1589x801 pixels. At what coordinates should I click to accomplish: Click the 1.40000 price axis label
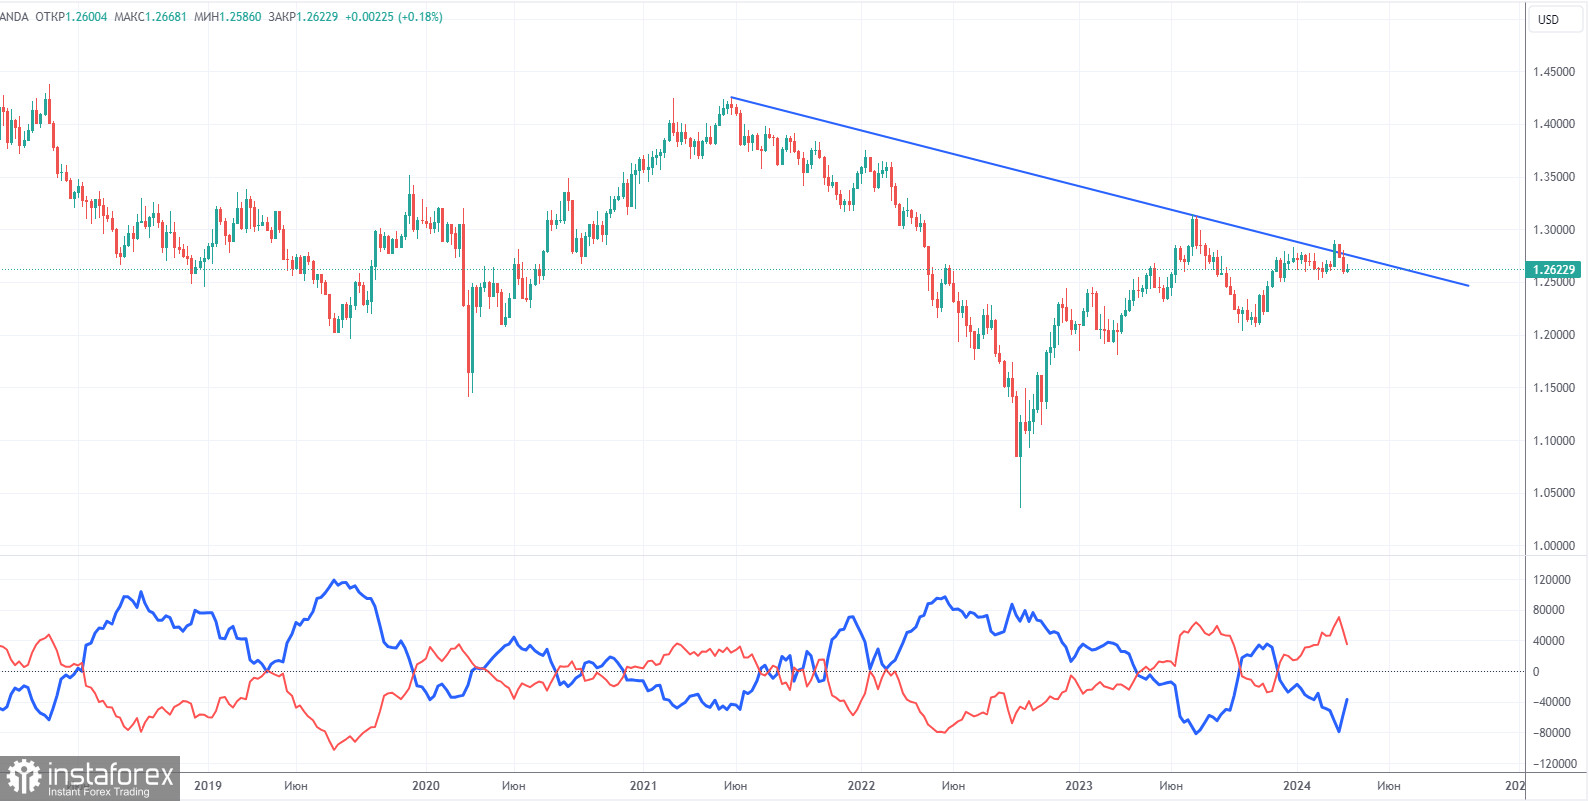1554,124
